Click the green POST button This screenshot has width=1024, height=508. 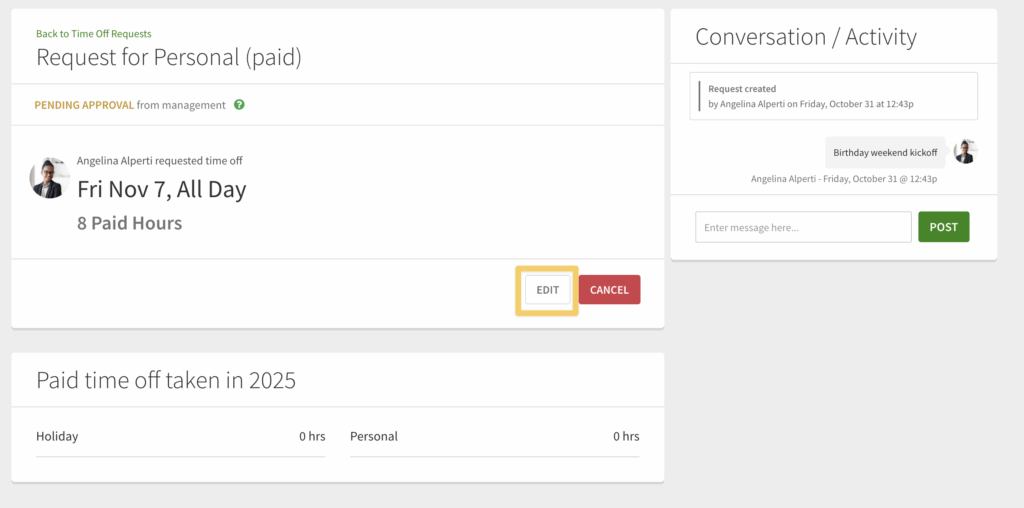pyautogui.click(x=943, y=227)
